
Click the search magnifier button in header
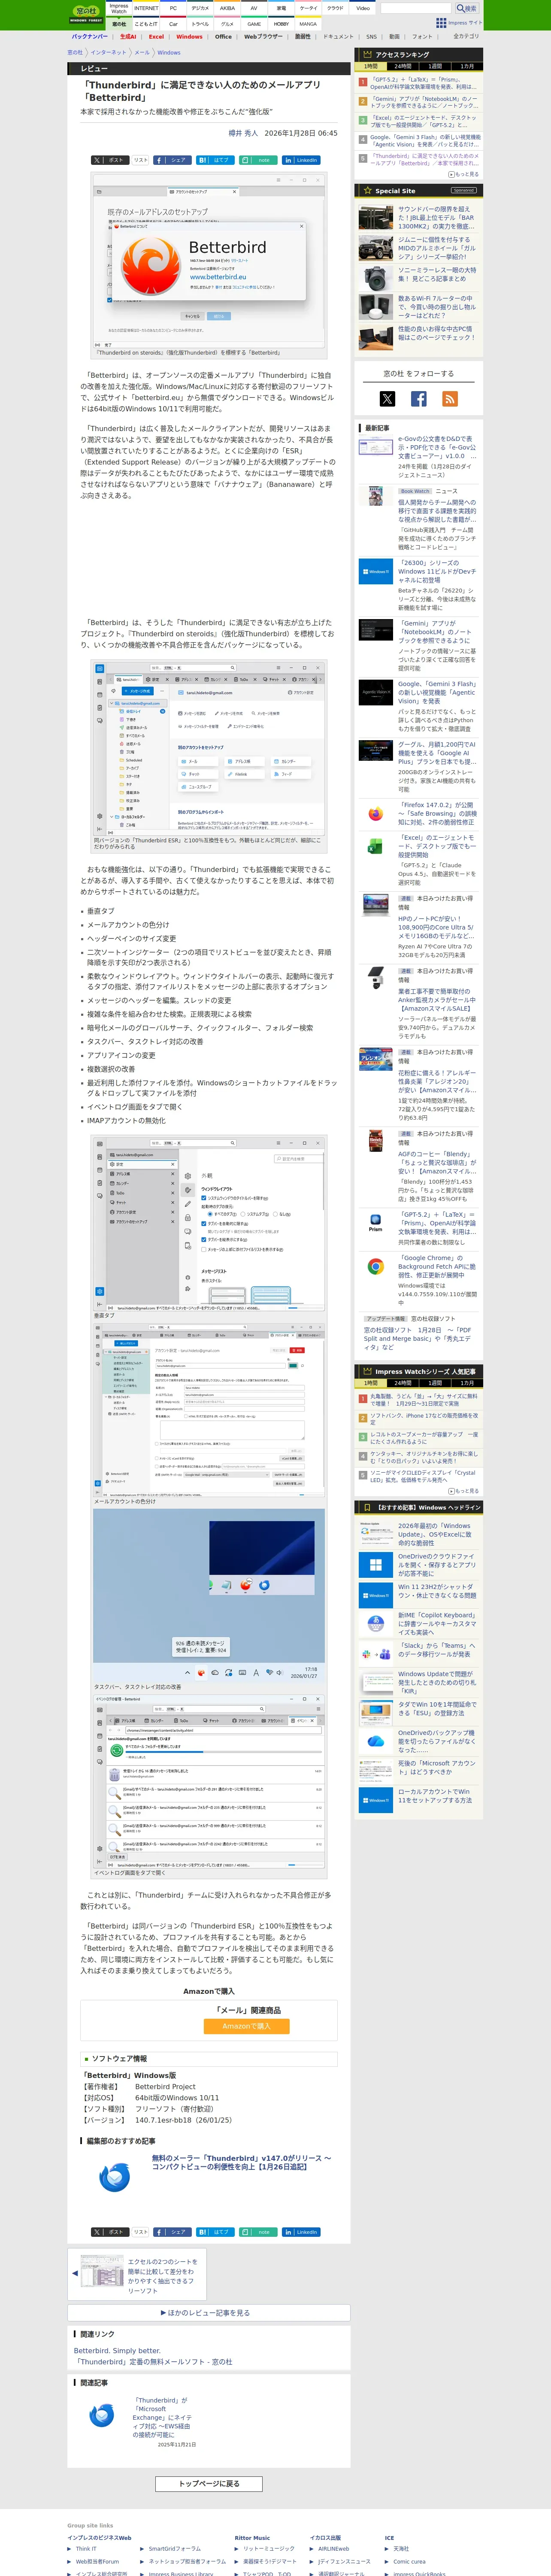[466, 8]
